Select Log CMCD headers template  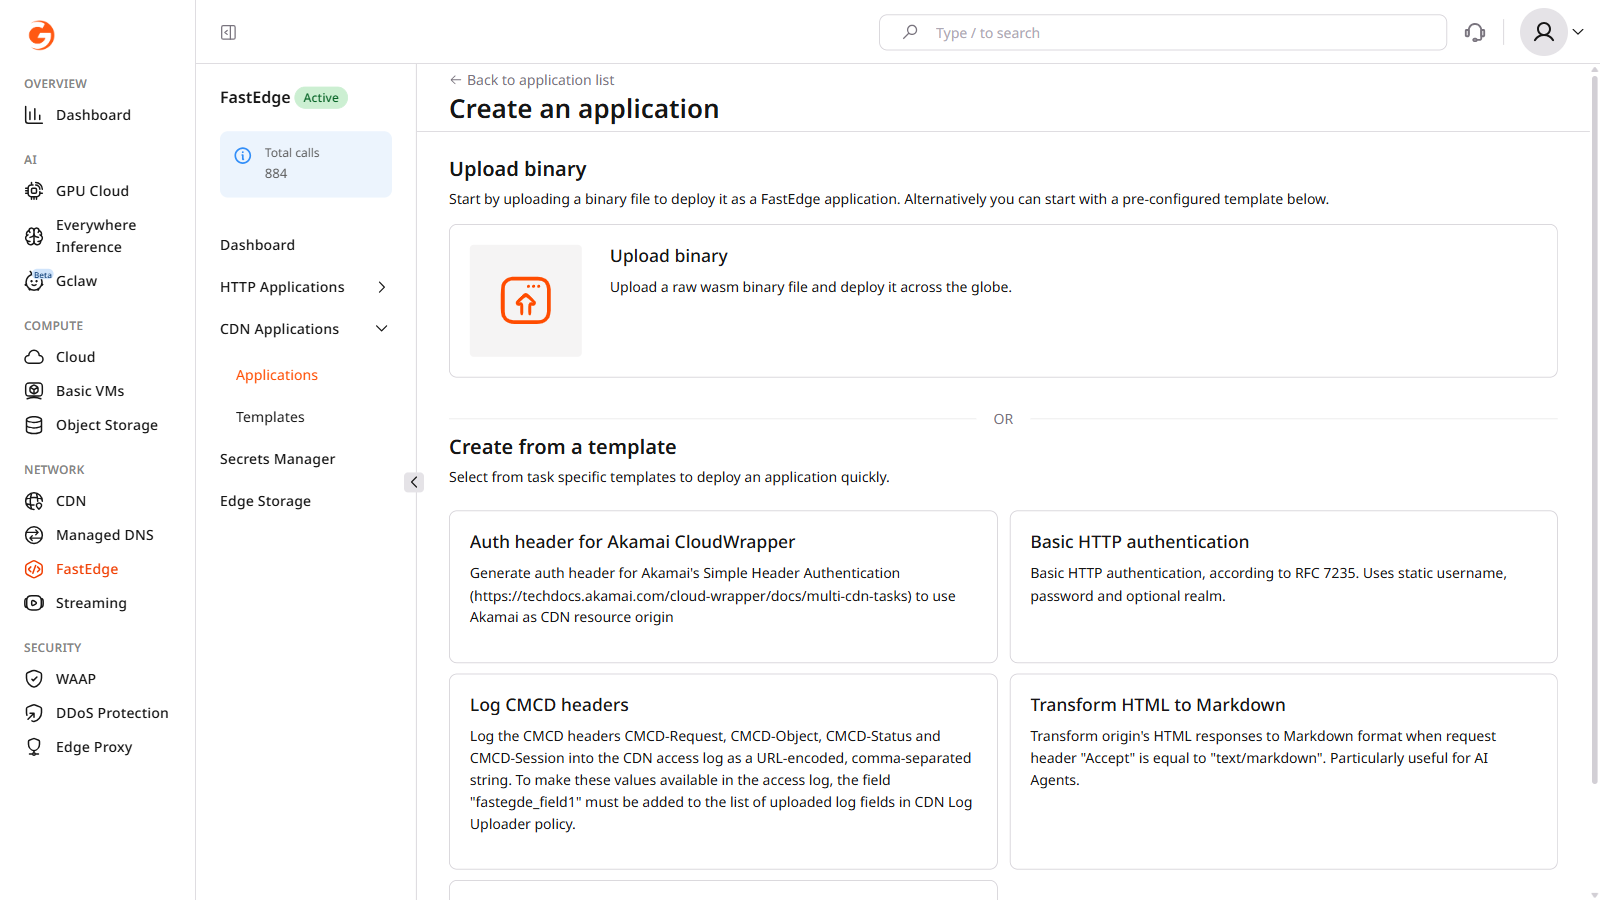click(x=723, y=772)
